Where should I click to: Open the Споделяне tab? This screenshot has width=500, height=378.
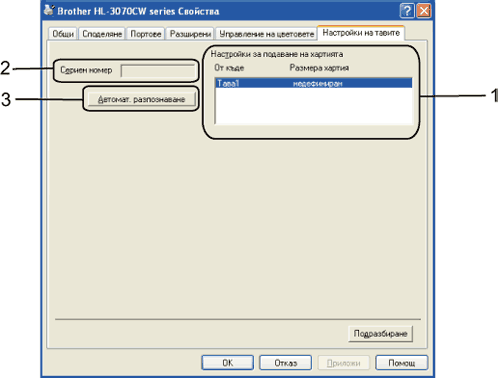coord(102,34)
